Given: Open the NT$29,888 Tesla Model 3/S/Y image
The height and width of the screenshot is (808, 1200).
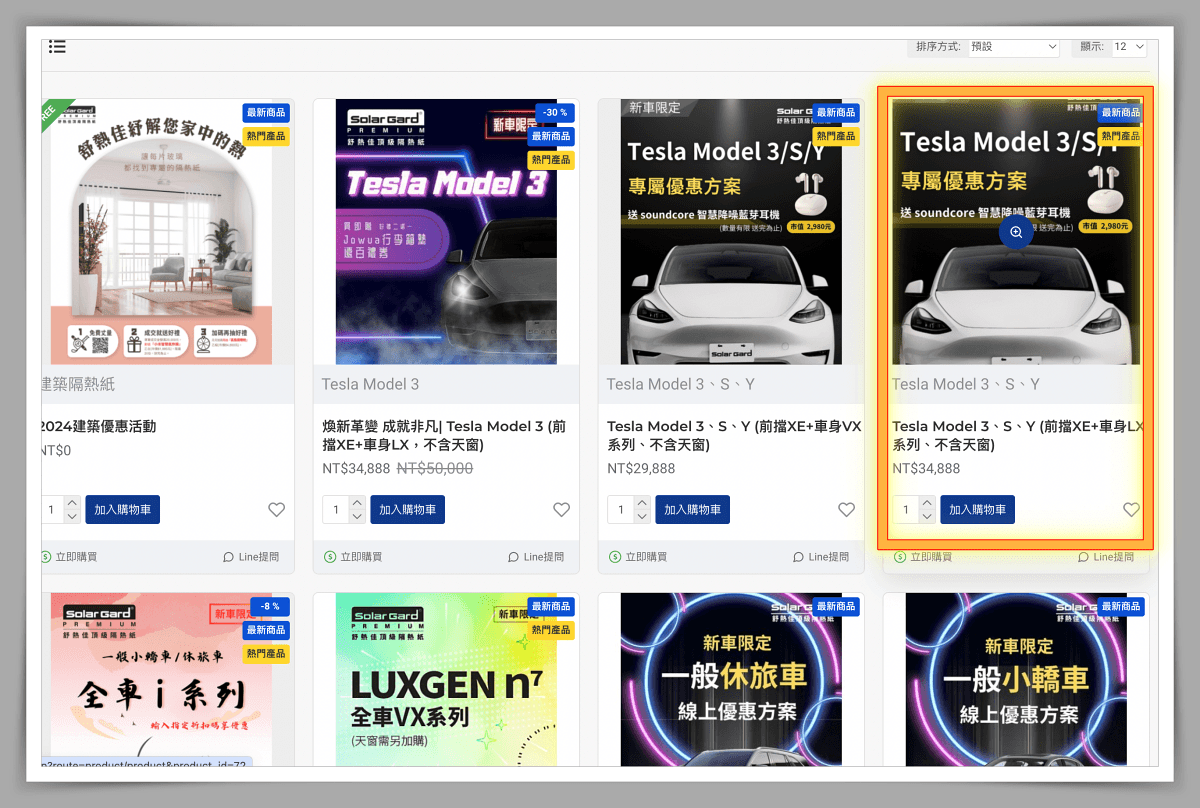Looking at the screenshot, I should pyautogui.click(x=731, y=231).
